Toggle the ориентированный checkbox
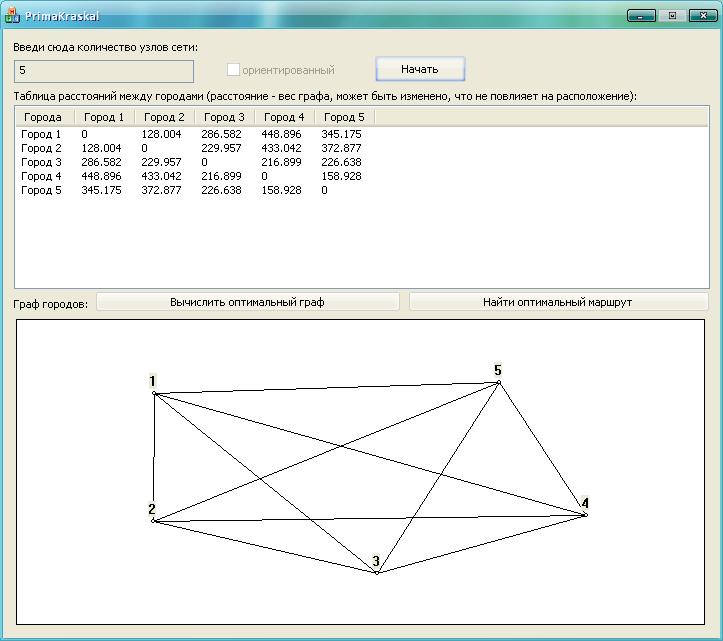 tap(233, 70)
